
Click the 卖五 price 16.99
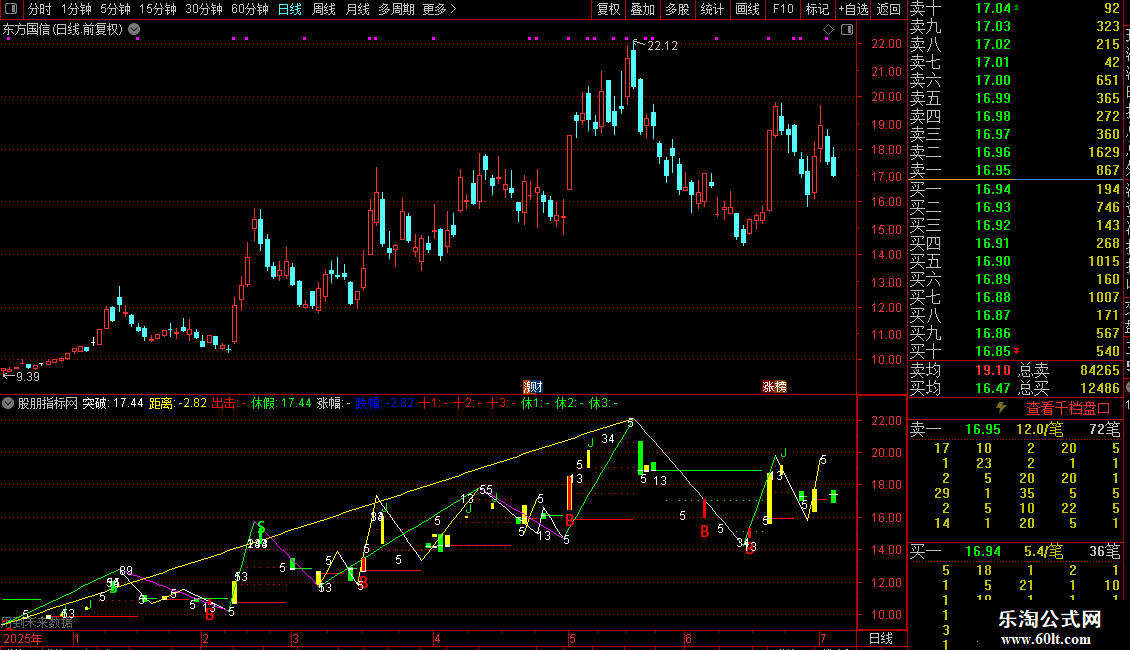pos(992,98)
